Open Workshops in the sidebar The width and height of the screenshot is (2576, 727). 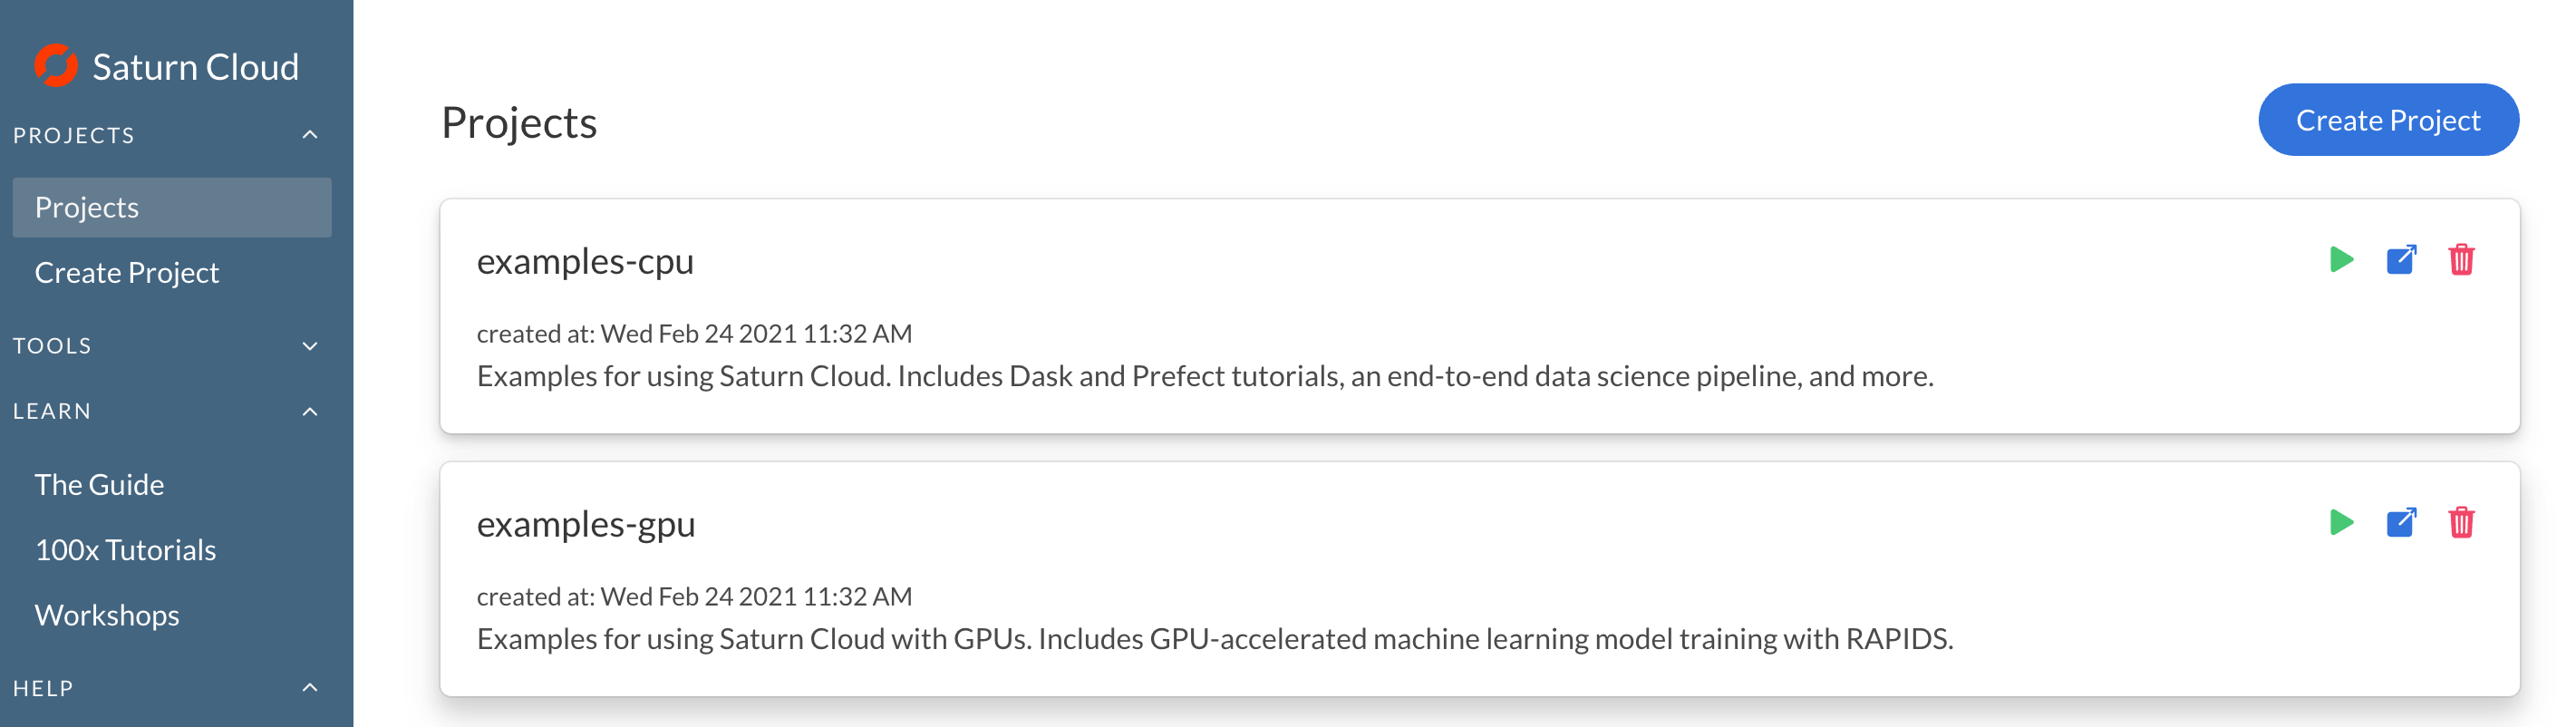(107, 615)
